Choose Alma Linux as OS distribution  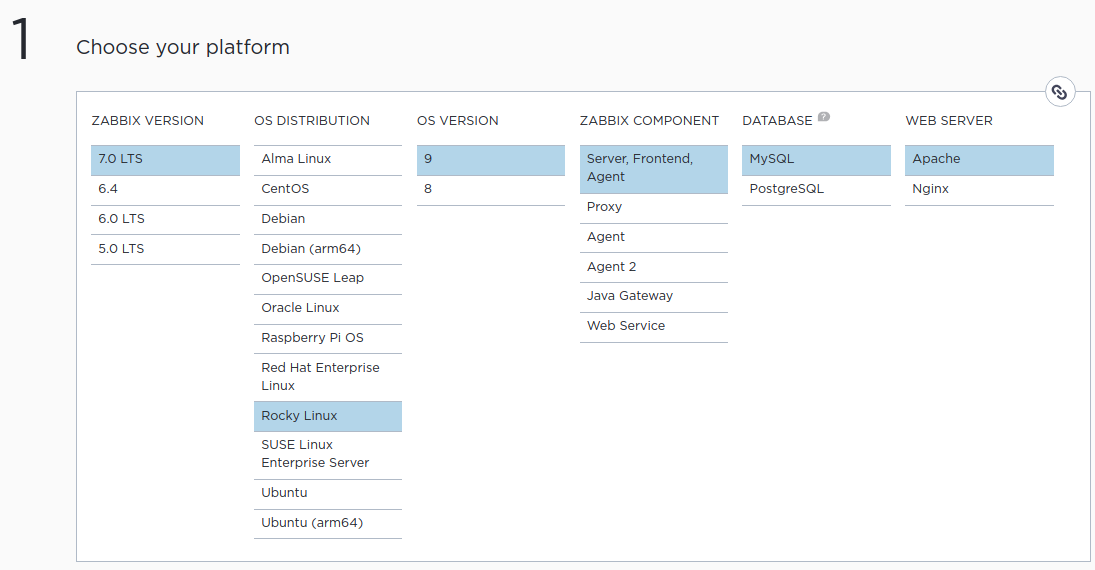327,160
